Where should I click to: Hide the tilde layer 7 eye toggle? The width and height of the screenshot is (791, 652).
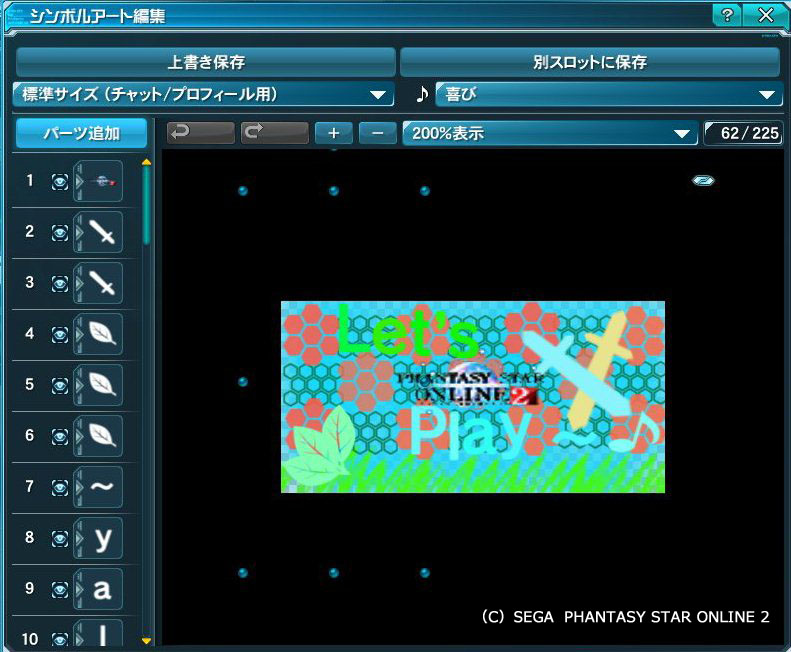[x=60, y=487]
